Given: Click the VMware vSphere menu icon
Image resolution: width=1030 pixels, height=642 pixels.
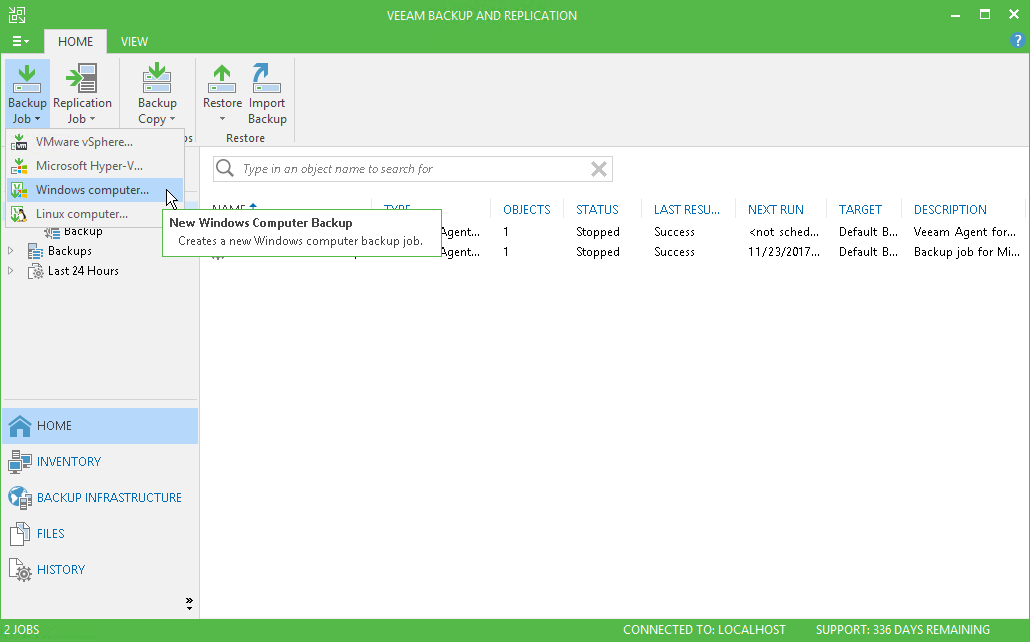Looking at the screenshot, I should 19,142.
